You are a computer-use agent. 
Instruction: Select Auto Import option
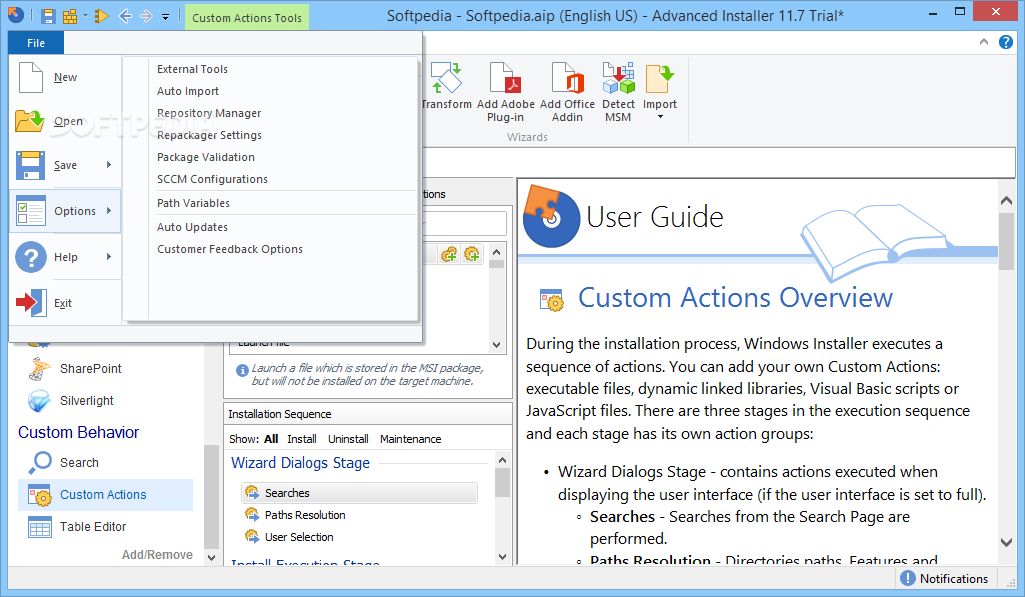188,92
